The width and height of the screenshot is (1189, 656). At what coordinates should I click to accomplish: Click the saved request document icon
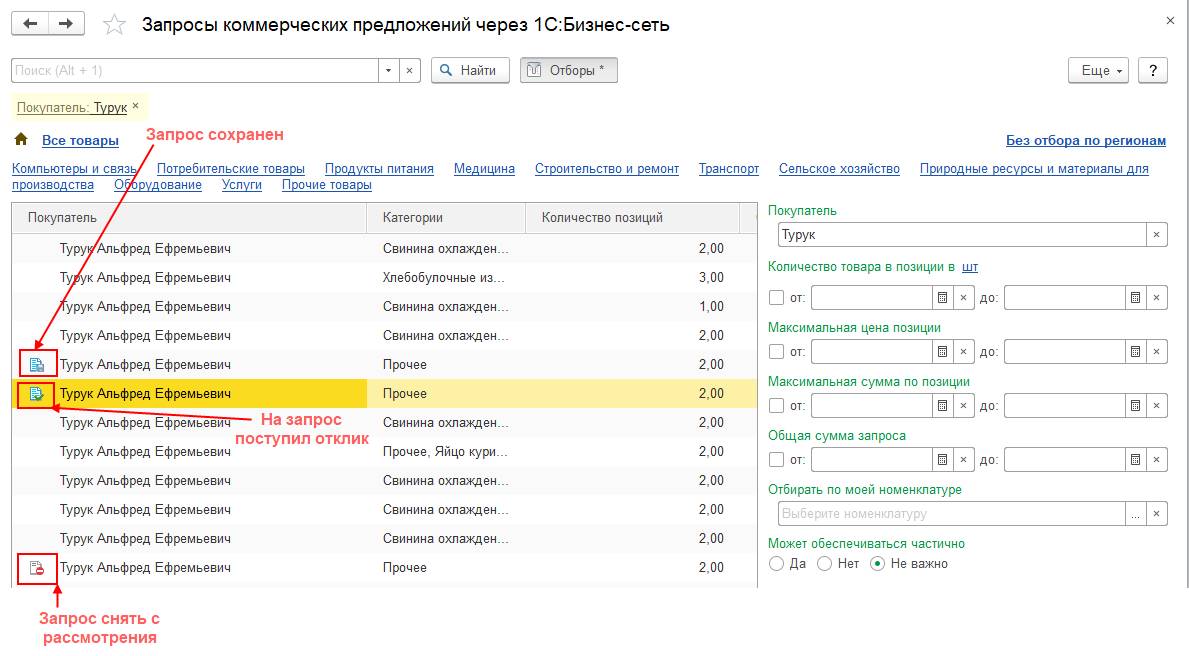coord(37,365)
